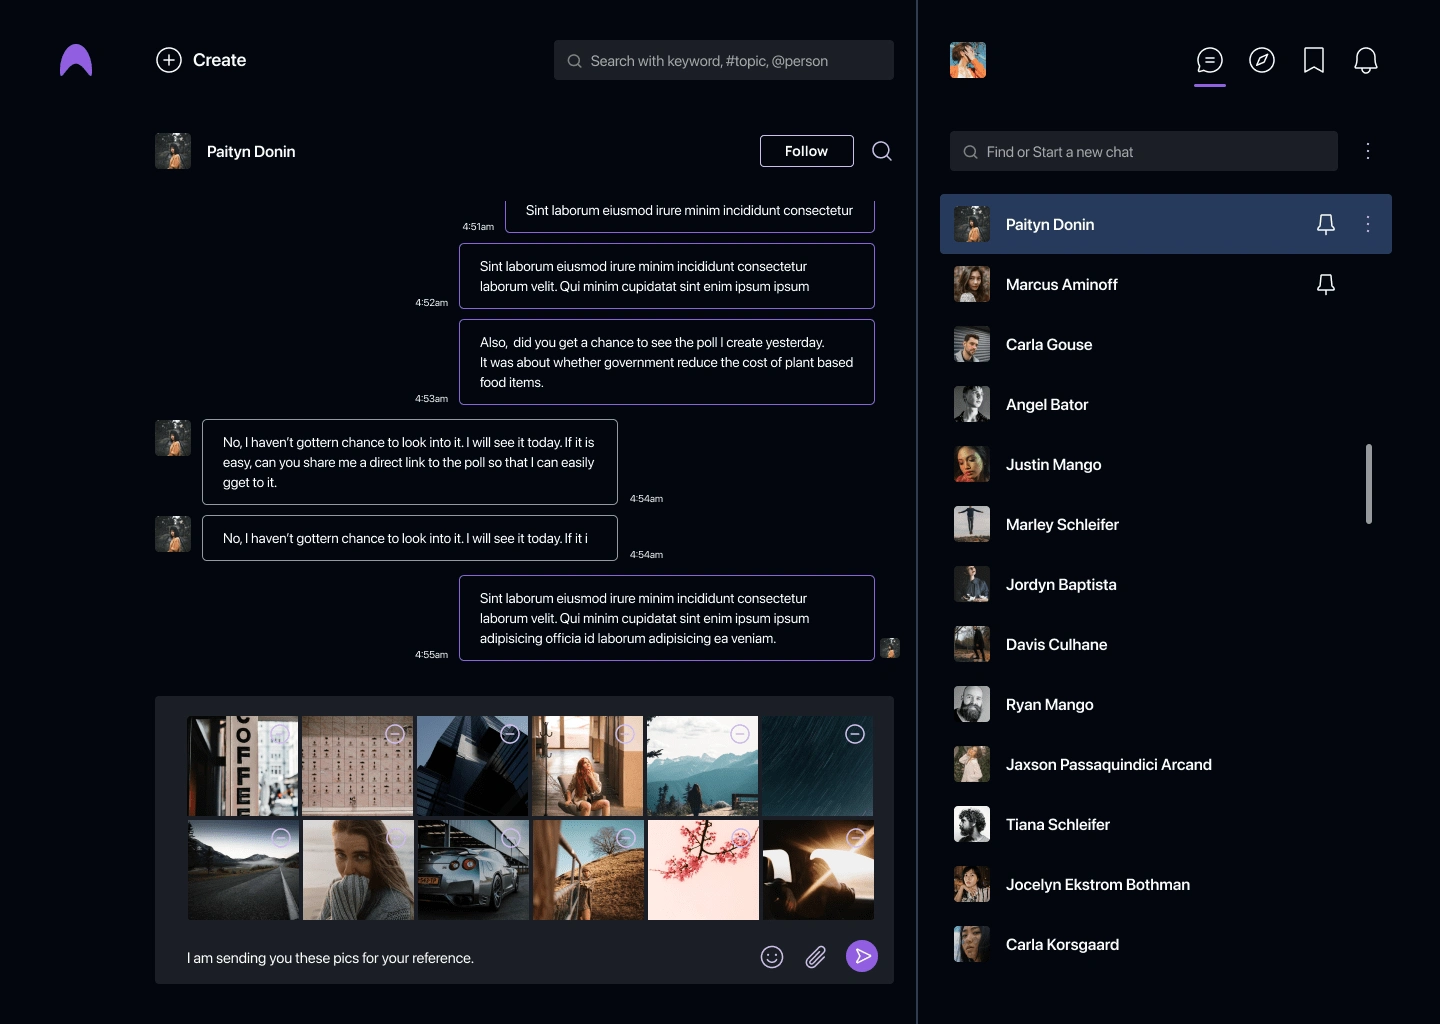Click the purple app logo
The width and height of the screenshot is (1440, 1024).
(76, 61)
